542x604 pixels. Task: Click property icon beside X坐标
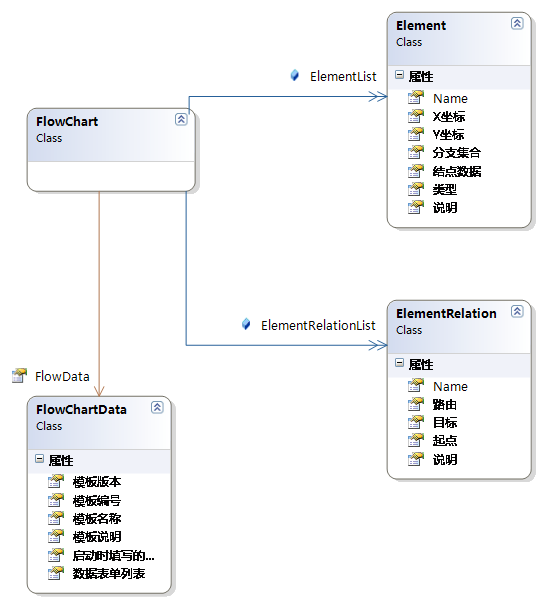coord(416,116)
